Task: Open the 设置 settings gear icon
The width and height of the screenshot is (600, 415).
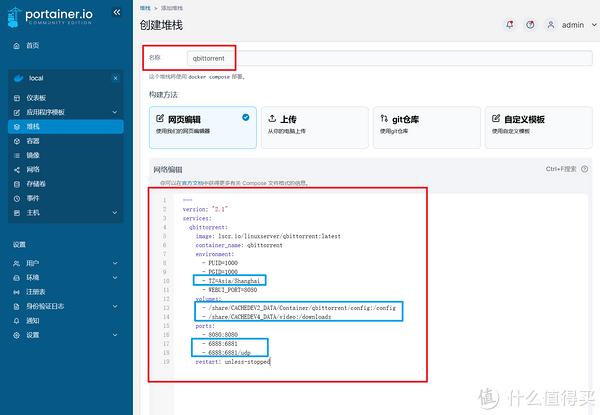Action: pos(16,335)
